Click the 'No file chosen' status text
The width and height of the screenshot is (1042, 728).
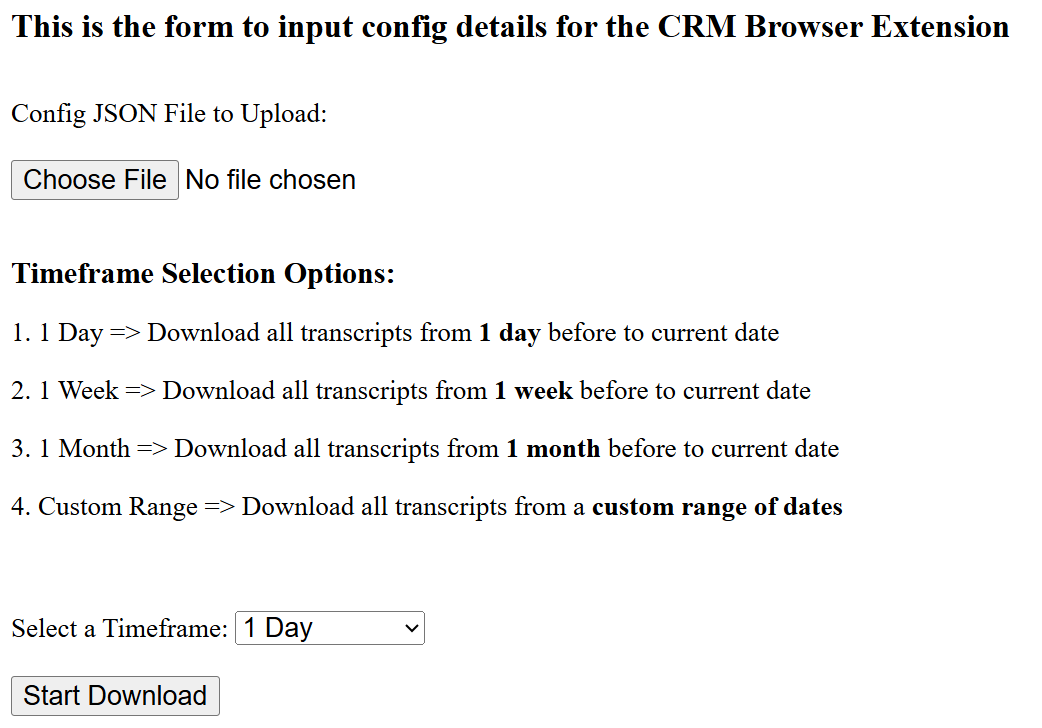[271, 180]
